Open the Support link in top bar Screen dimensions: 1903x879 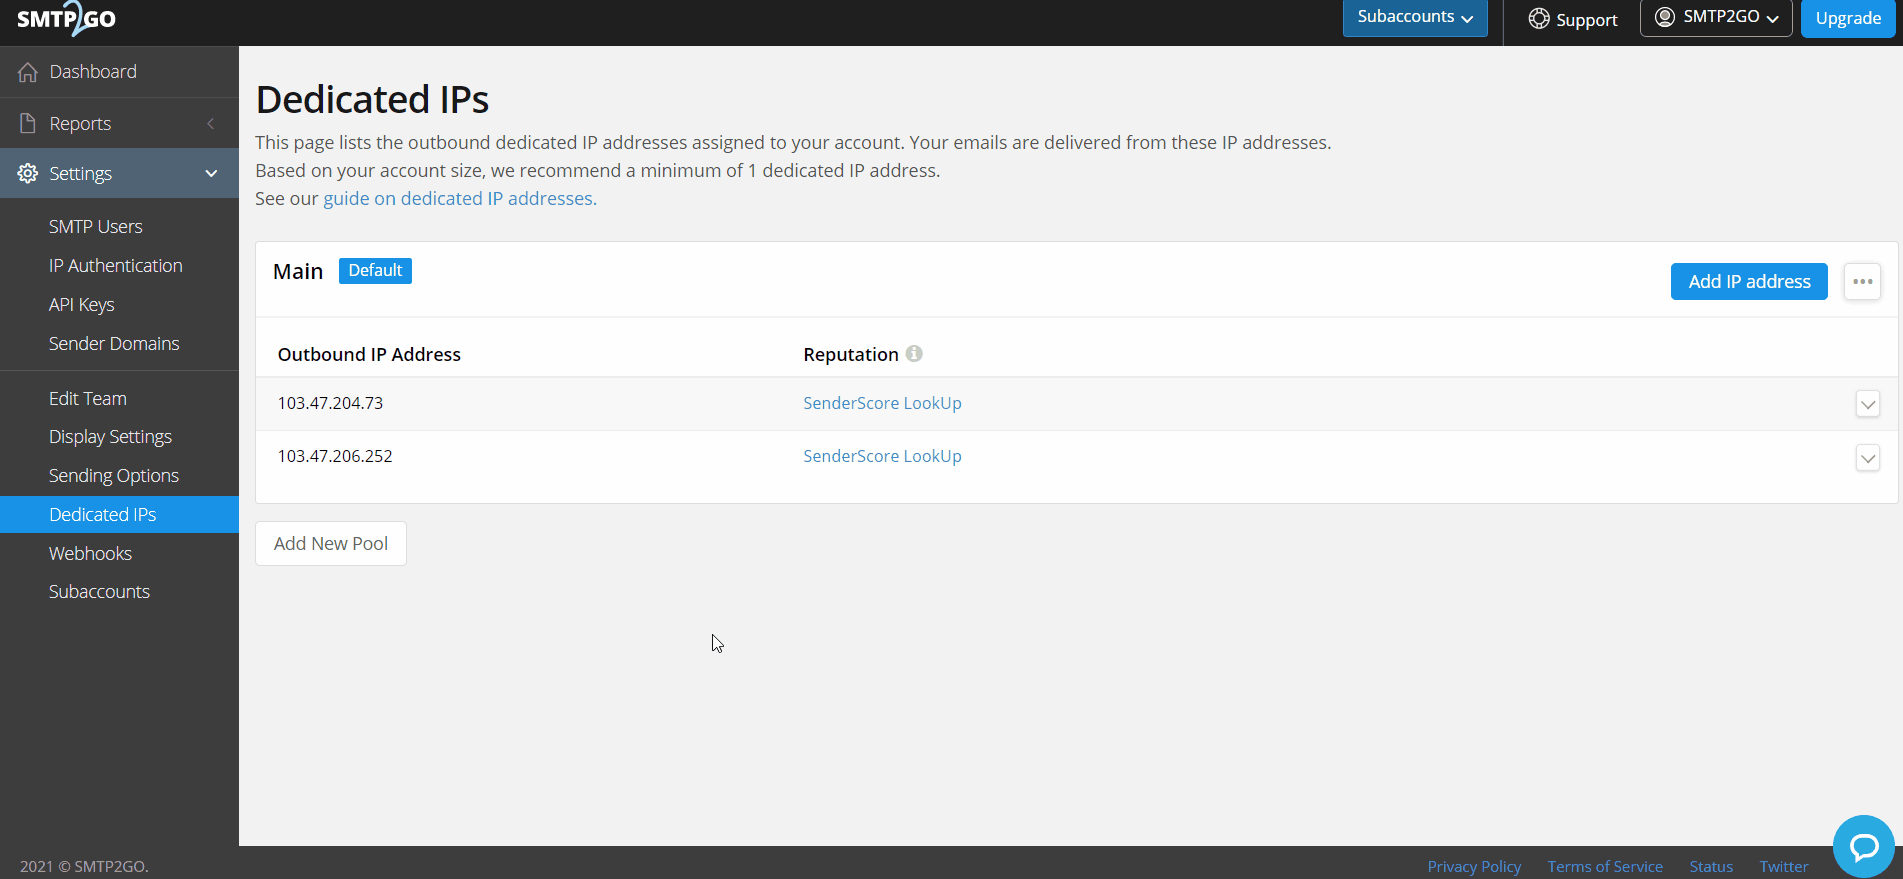[1573, 19]
